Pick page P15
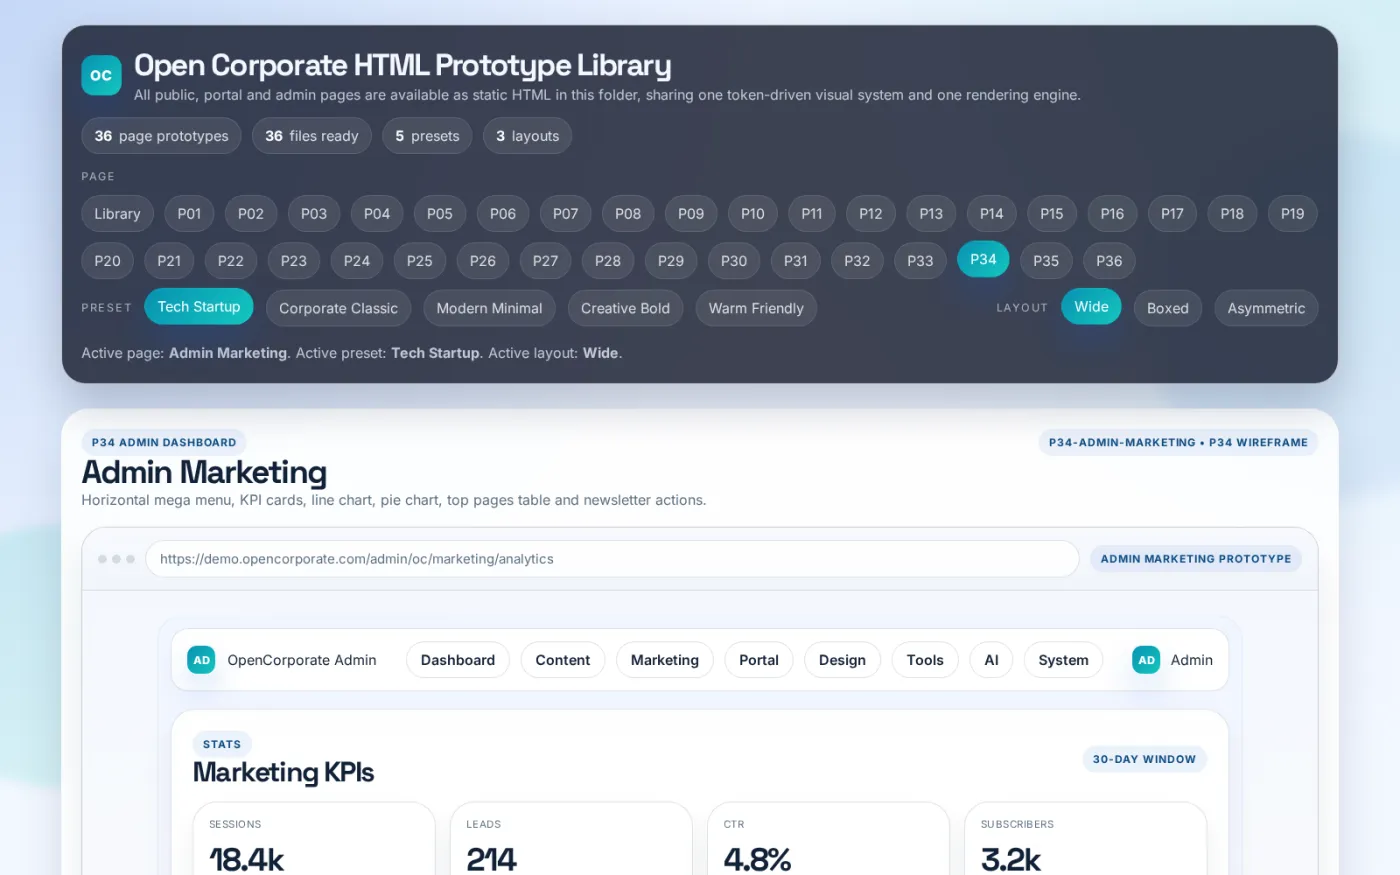1400x875 pixels. pyautogui.click(x=1052, y=213)
